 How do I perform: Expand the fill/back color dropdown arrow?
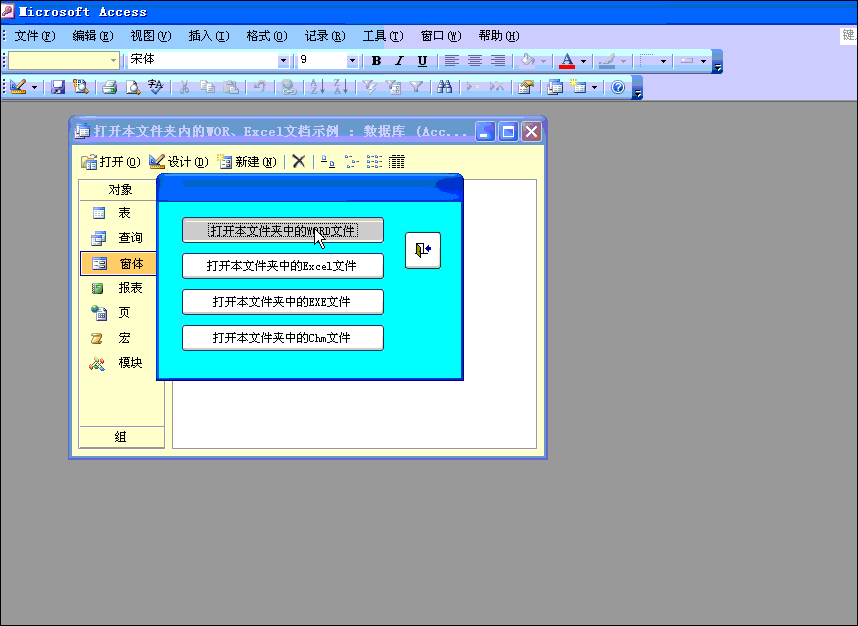click(x=543, y=61)
